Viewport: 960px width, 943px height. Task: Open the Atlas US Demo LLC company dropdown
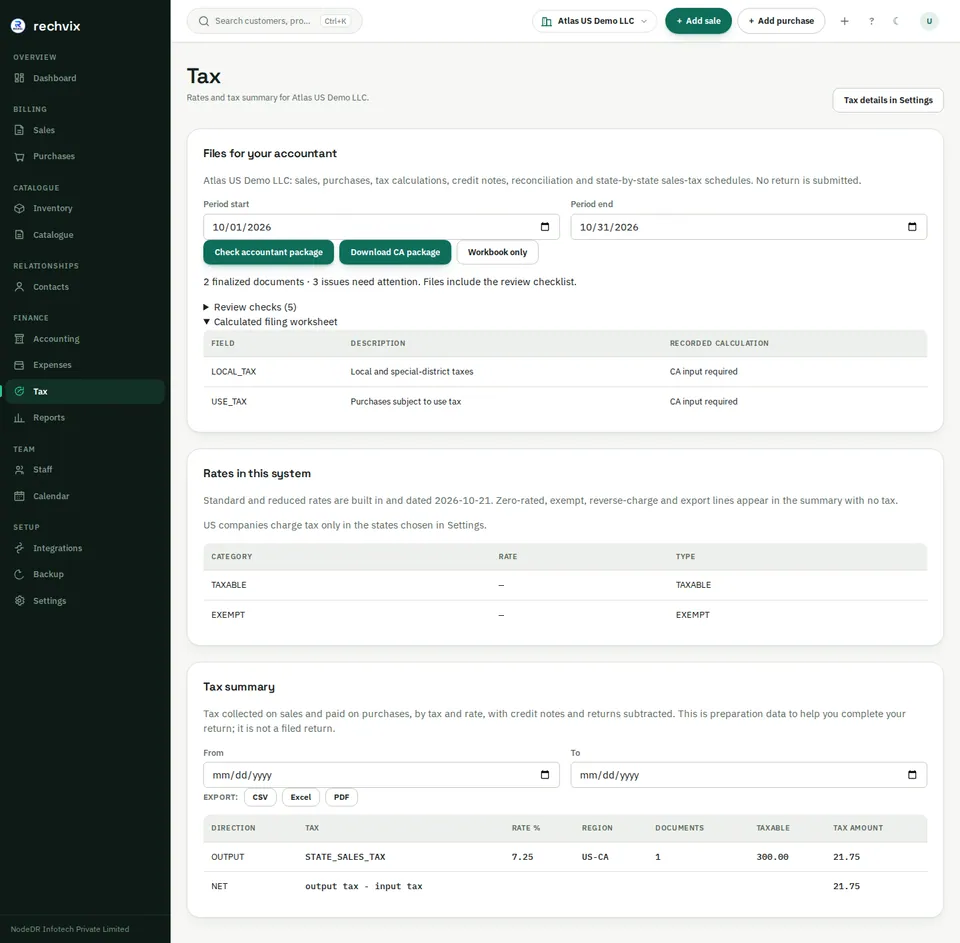coord(594,21)
